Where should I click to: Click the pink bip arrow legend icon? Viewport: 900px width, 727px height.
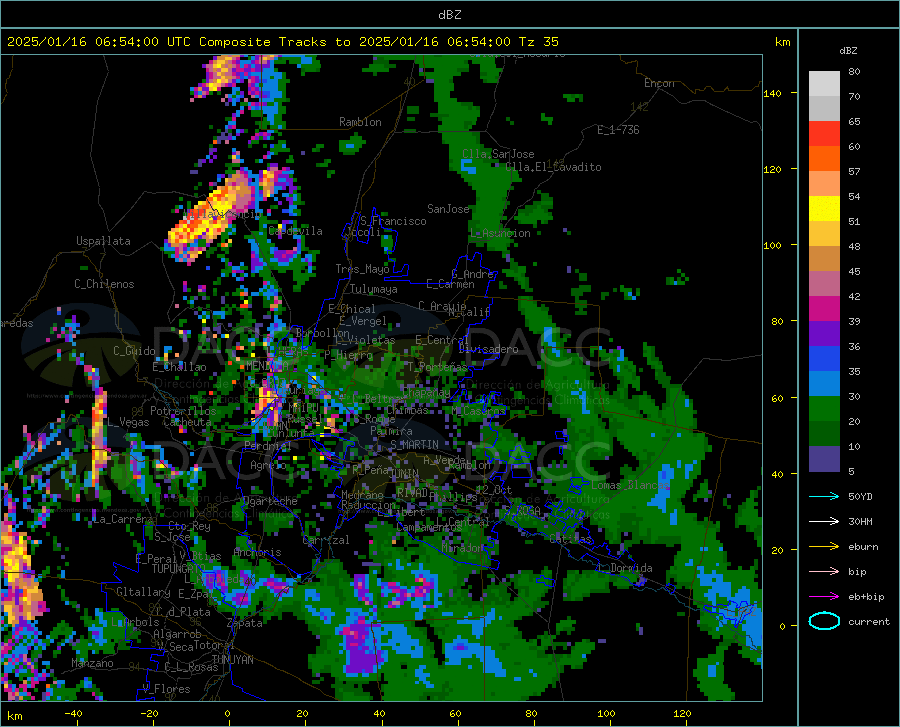click(824, 572)
